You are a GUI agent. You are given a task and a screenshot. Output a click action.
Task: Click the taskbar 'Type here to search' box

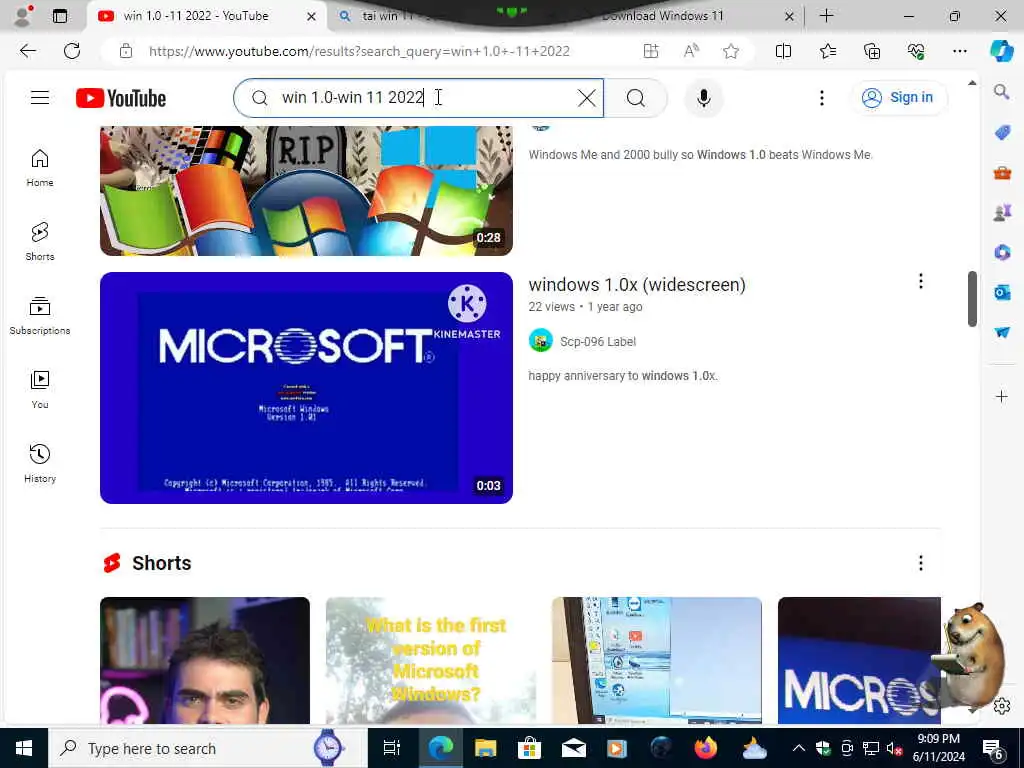pyautogui.click(x=207, y=748)
